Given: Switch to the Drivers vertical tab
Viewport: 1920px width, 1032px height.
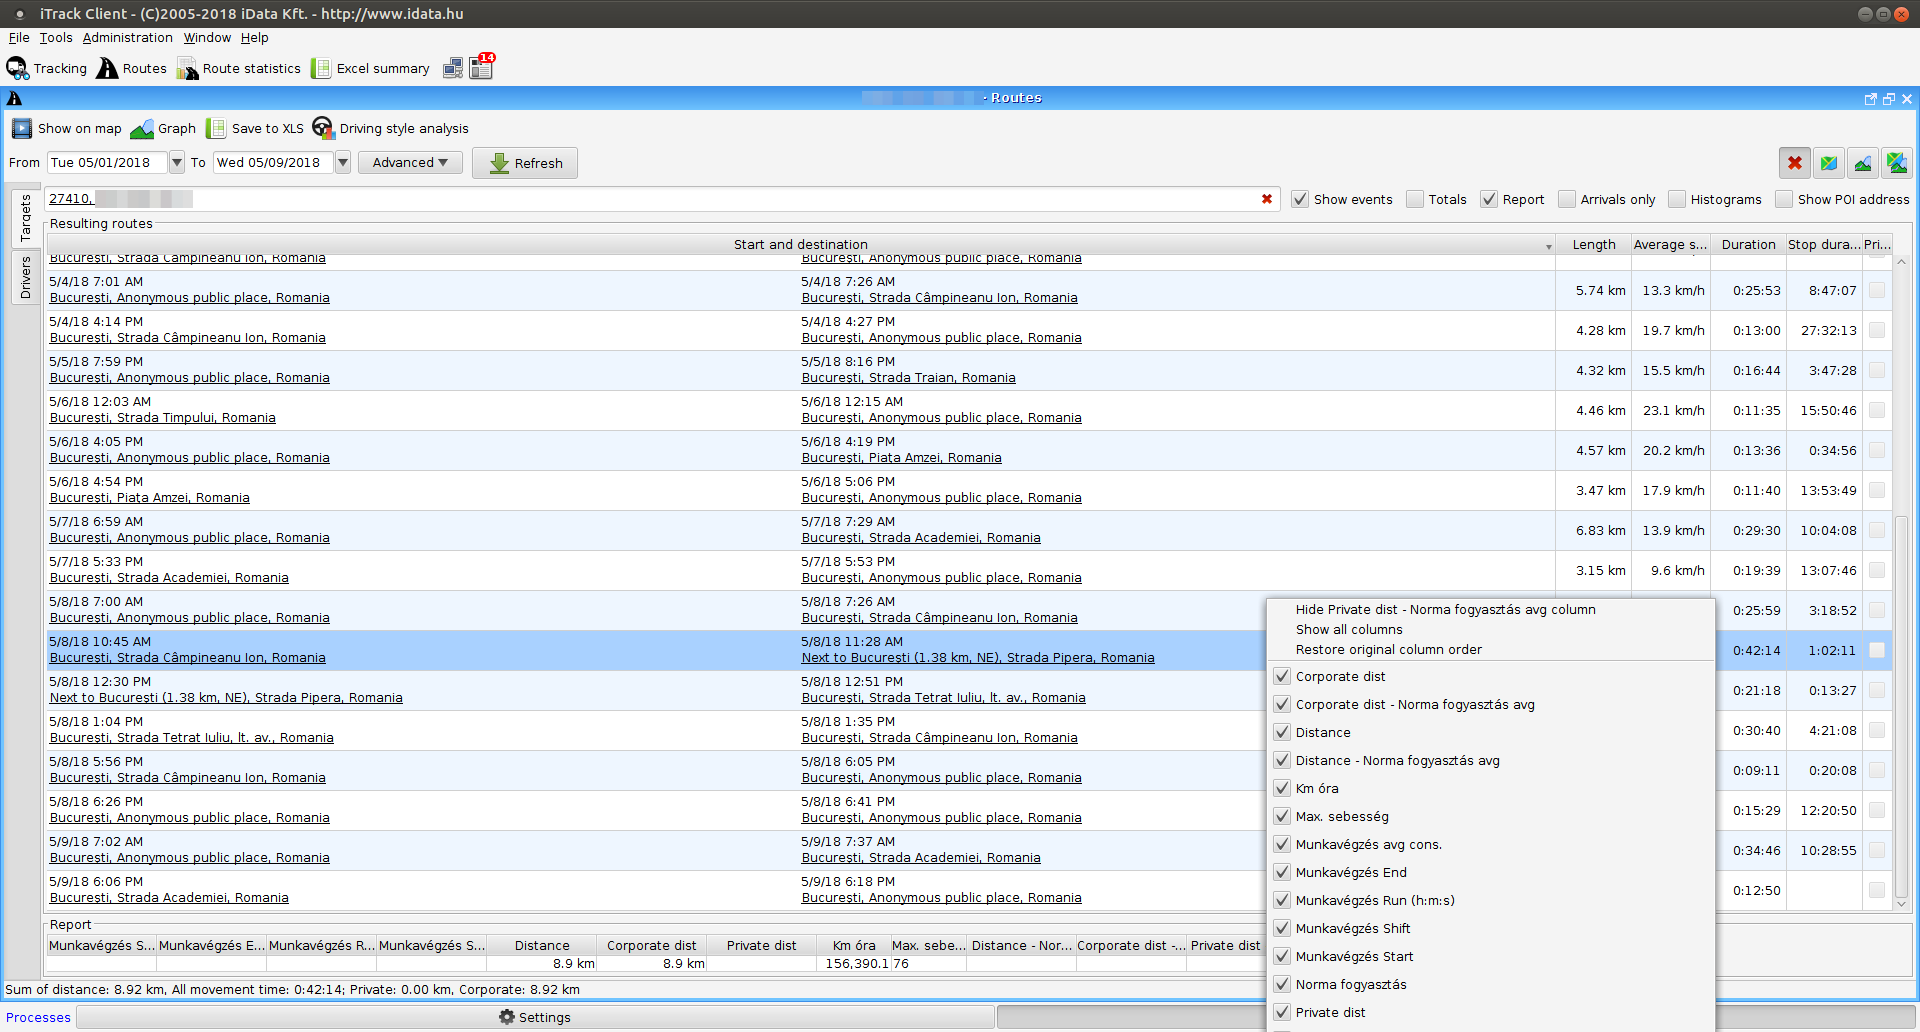Looking at the screenshot, I should (25, 278).
